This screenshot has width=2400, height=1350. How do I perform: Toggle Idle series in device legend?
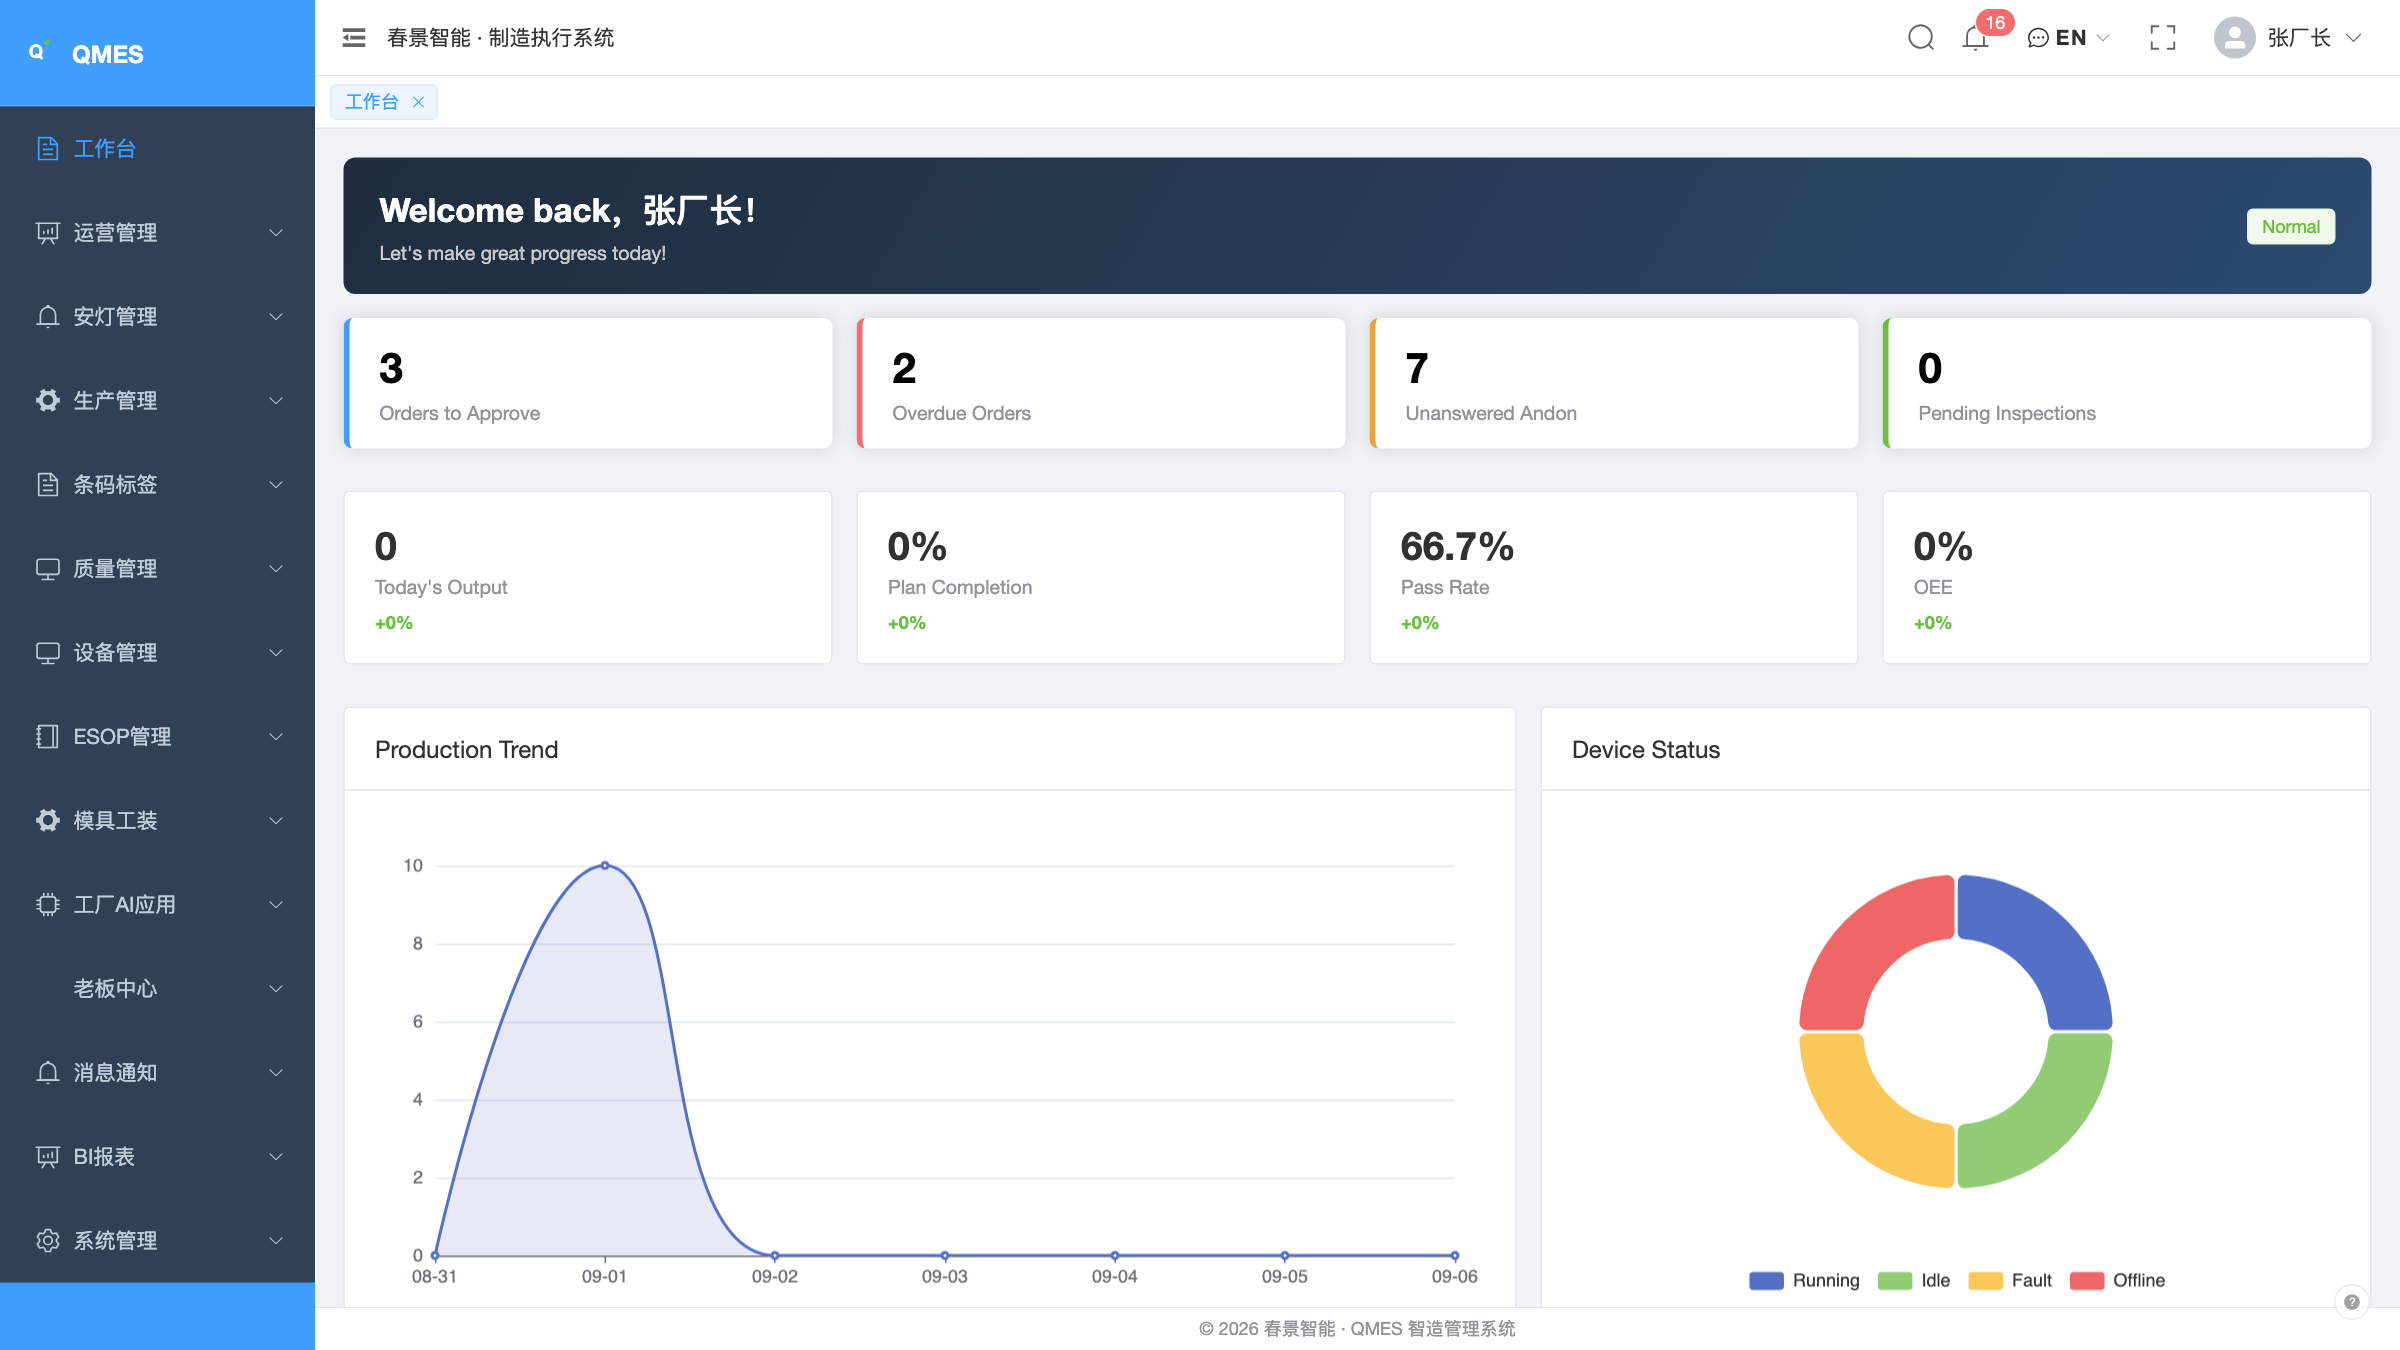pyautogui.click(x=1914, y=1280)
